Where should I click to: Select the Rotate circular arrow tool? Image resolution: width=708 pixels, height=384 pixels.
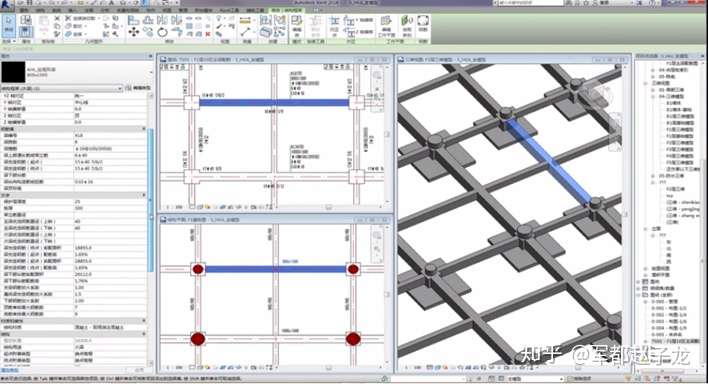click(x=163, y=32)
